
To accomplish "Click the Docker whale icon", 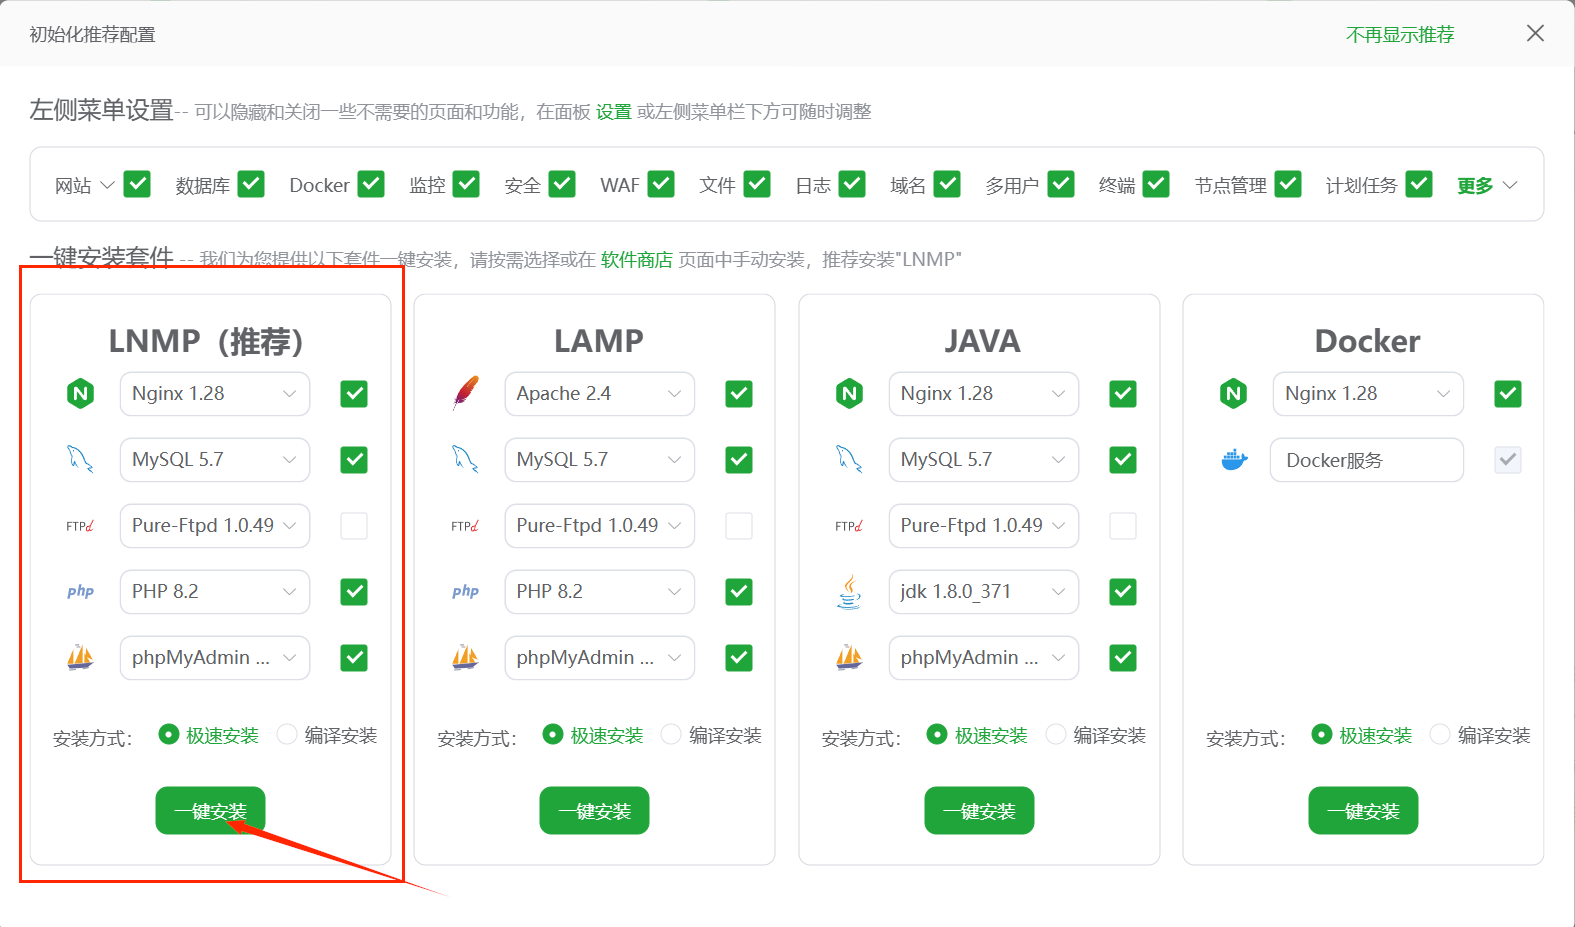I will tap(1234, 460).
